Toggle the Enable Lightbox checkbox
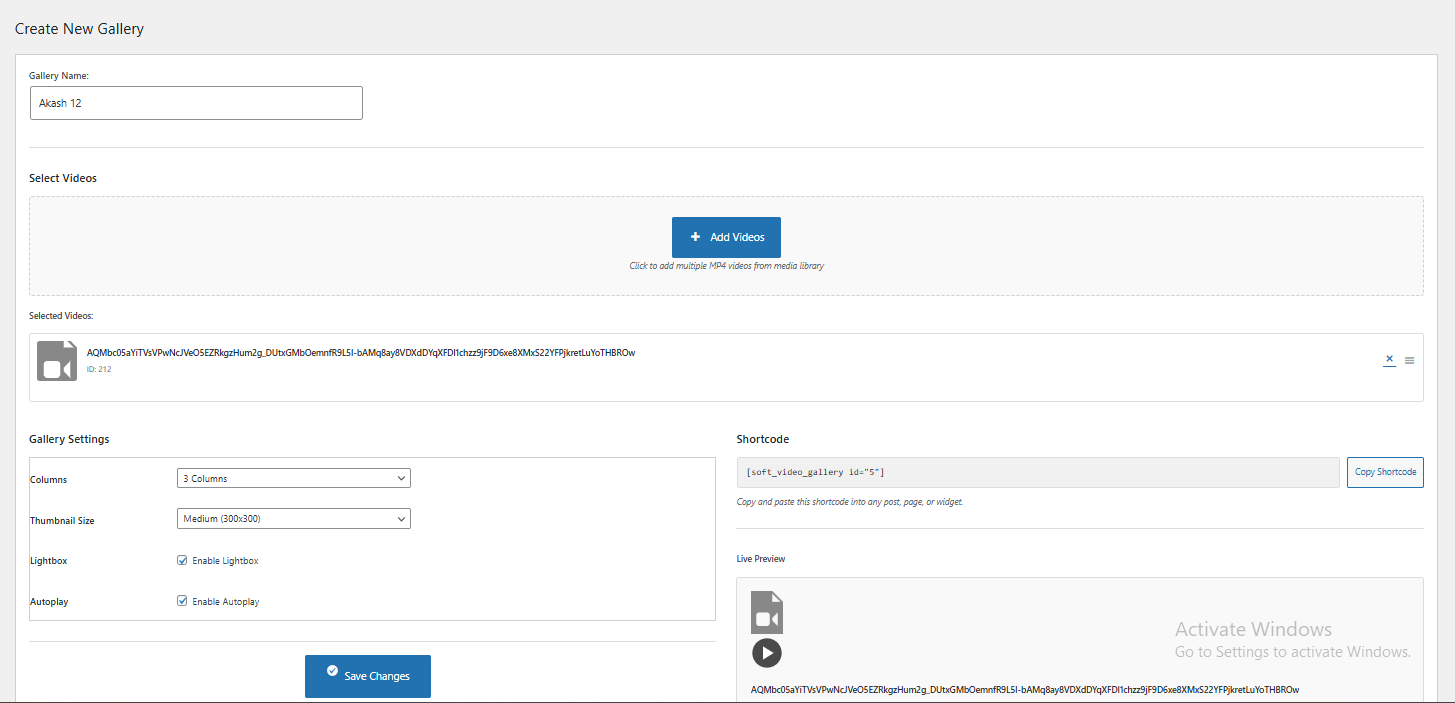 182,561
